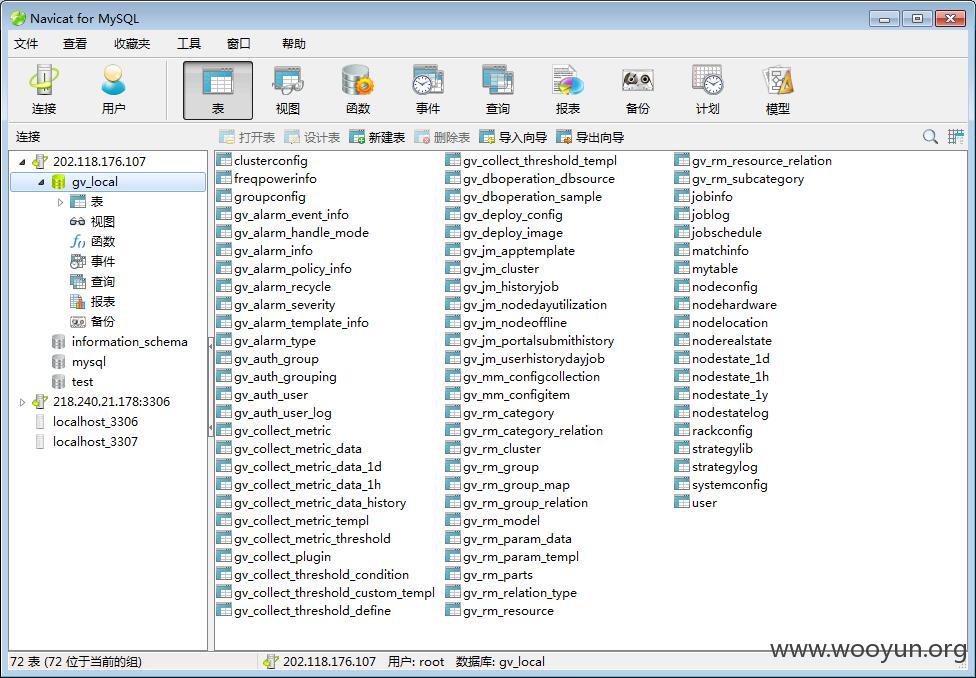Open the 计划 (Schedule) toolbar icon
976x678 pixels.
click(x=707, y=90)
